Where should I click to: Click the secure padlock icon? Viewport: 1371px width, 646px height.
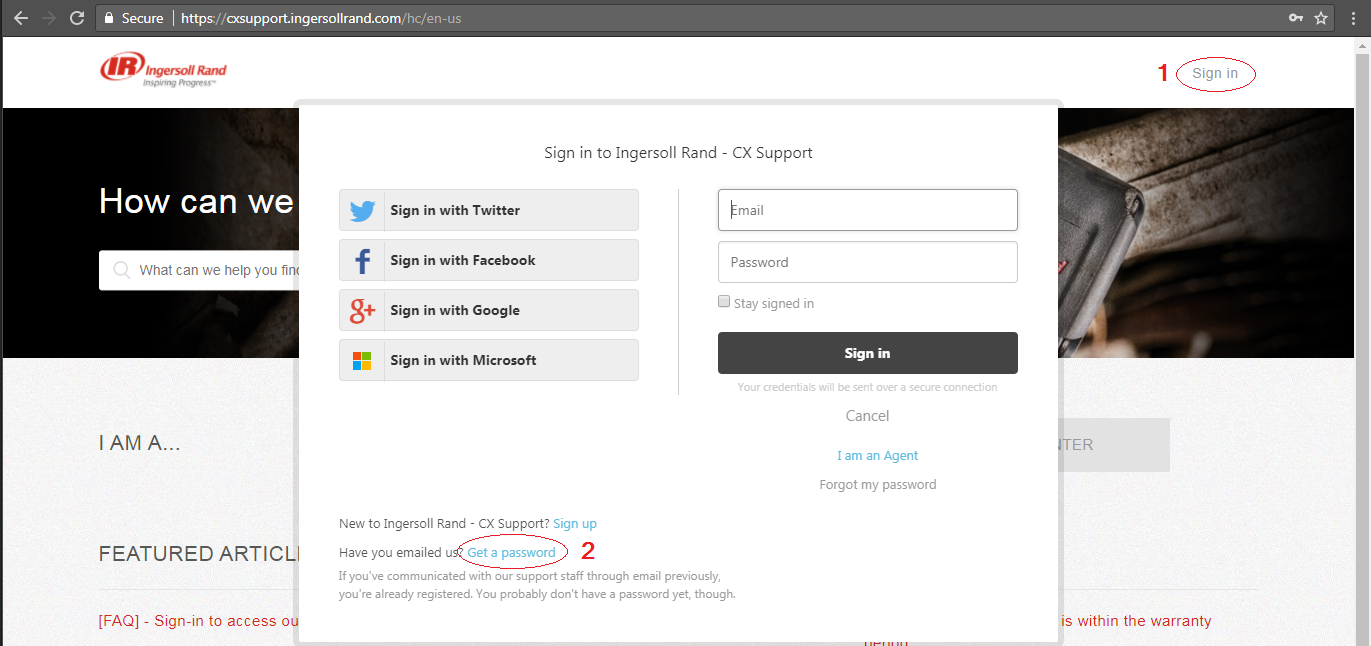(108, 18)
